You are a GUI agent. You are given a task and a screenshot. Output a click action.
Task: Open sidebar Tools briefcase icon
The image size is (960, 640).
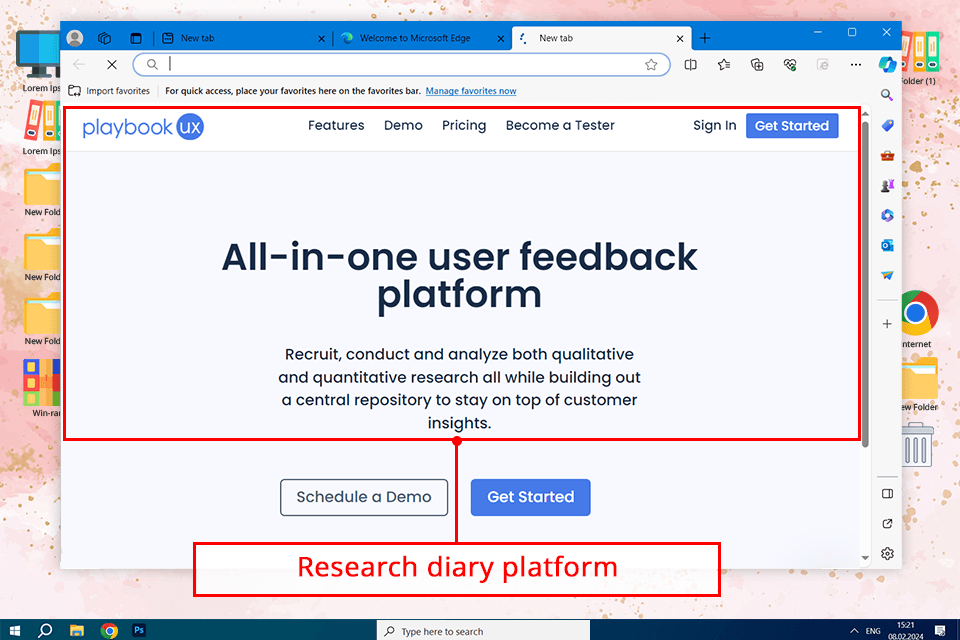[887, 155]
